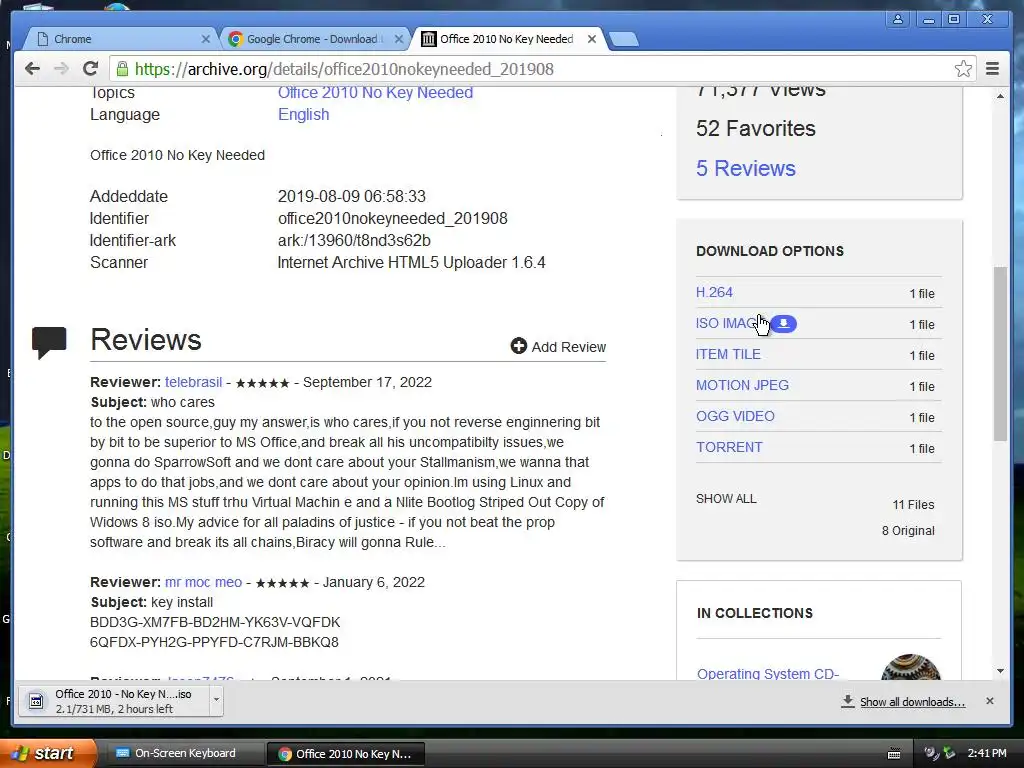This screenshot has width=1024, height=768.
Task: Close the downloads bar
Action: pyautogui.click(x=989, y=701)
